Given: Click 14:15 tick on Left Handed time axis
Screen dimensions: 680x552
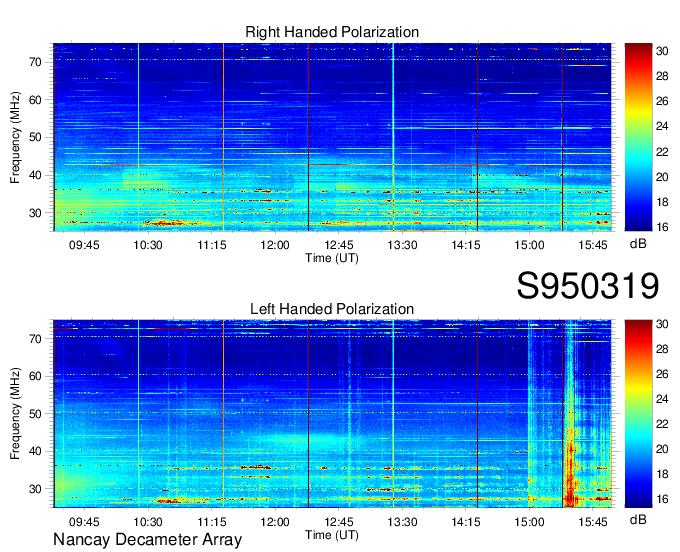Looking at the screenshot, I should tap(466, 522).
